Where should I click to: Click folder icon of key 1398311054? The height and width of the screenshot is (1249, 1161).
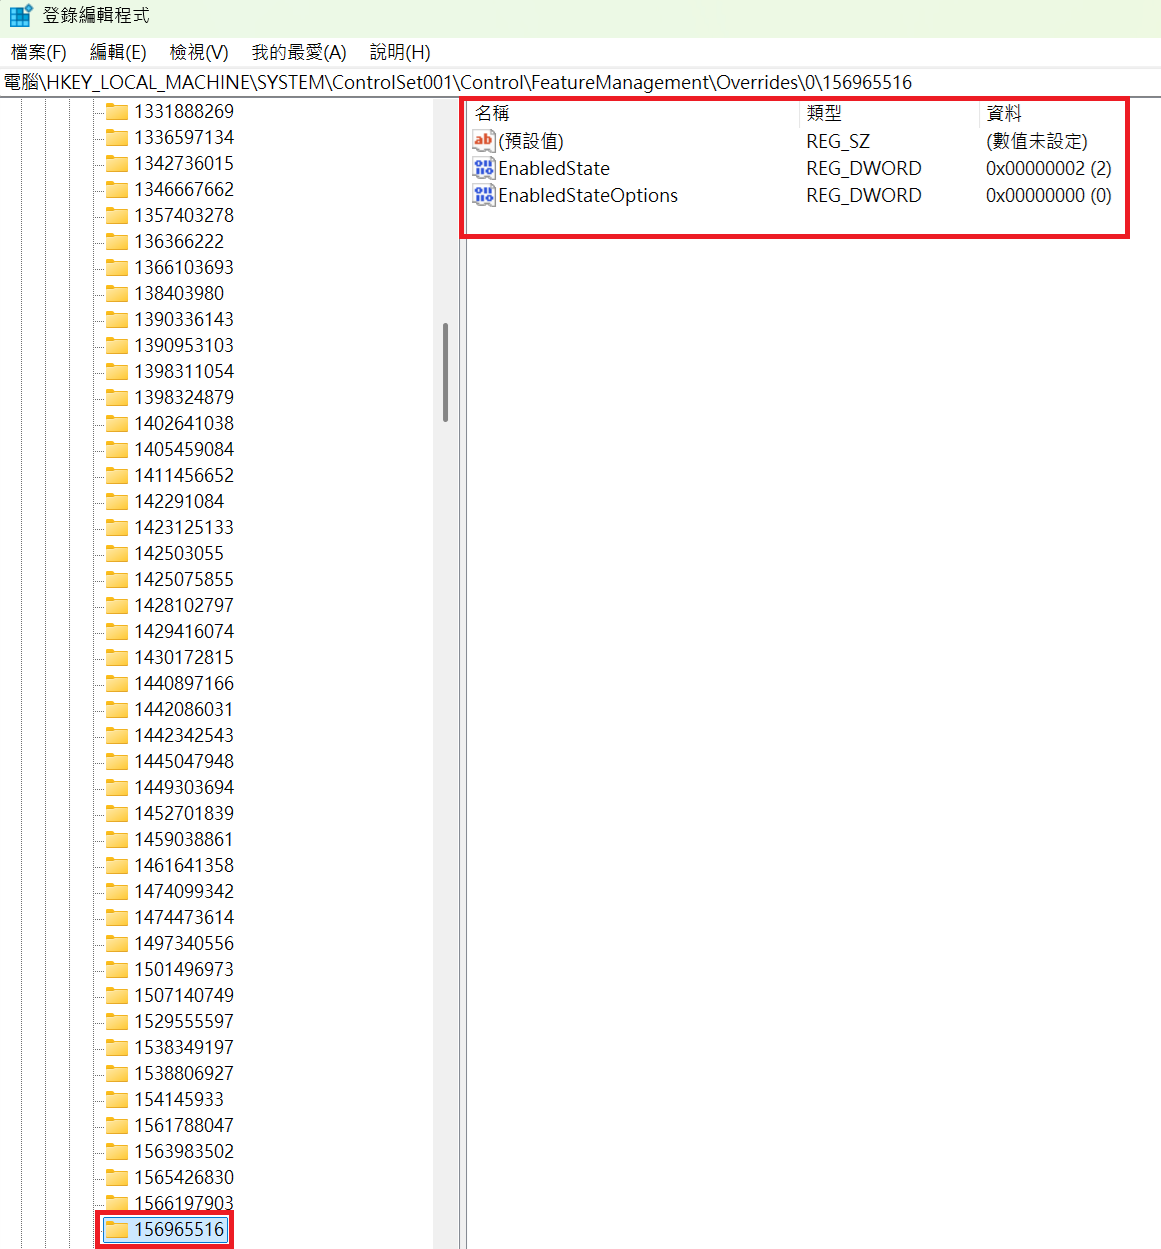coord(117,371)
